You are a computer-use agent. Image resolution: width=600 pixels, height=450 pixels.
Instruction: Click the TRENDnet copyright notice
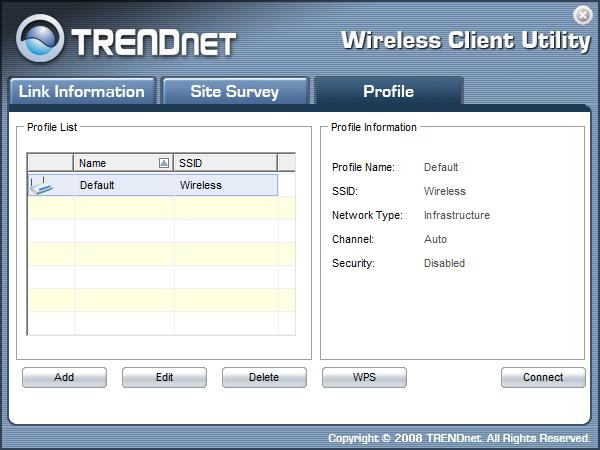pos(459,438)
